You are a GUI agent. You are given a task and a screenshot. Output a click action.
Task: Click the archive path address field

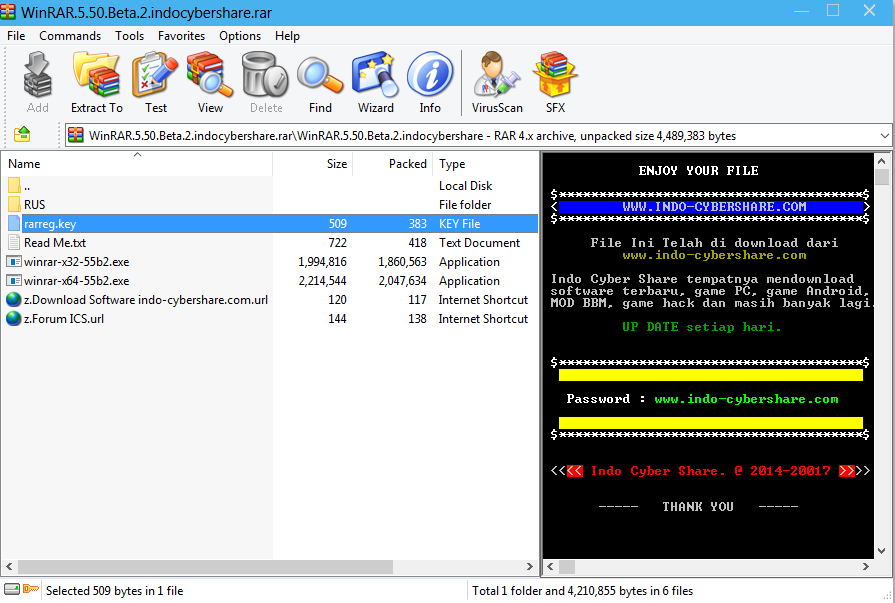coord(478,136)
